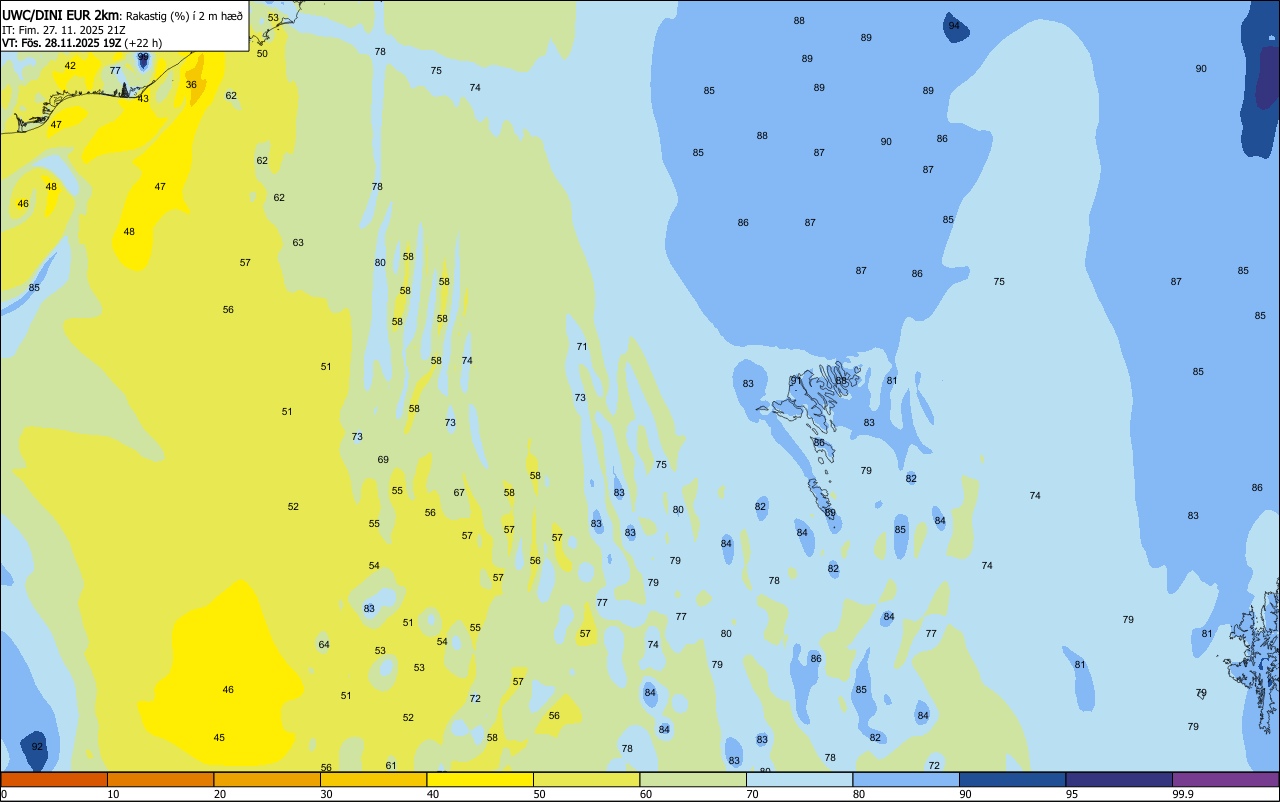The image size is (1280, 802).
Task: Click the 'VT: Fös. 28.11.2025 19Z' line
Action: pyautogui.click(x=61, y=43)
